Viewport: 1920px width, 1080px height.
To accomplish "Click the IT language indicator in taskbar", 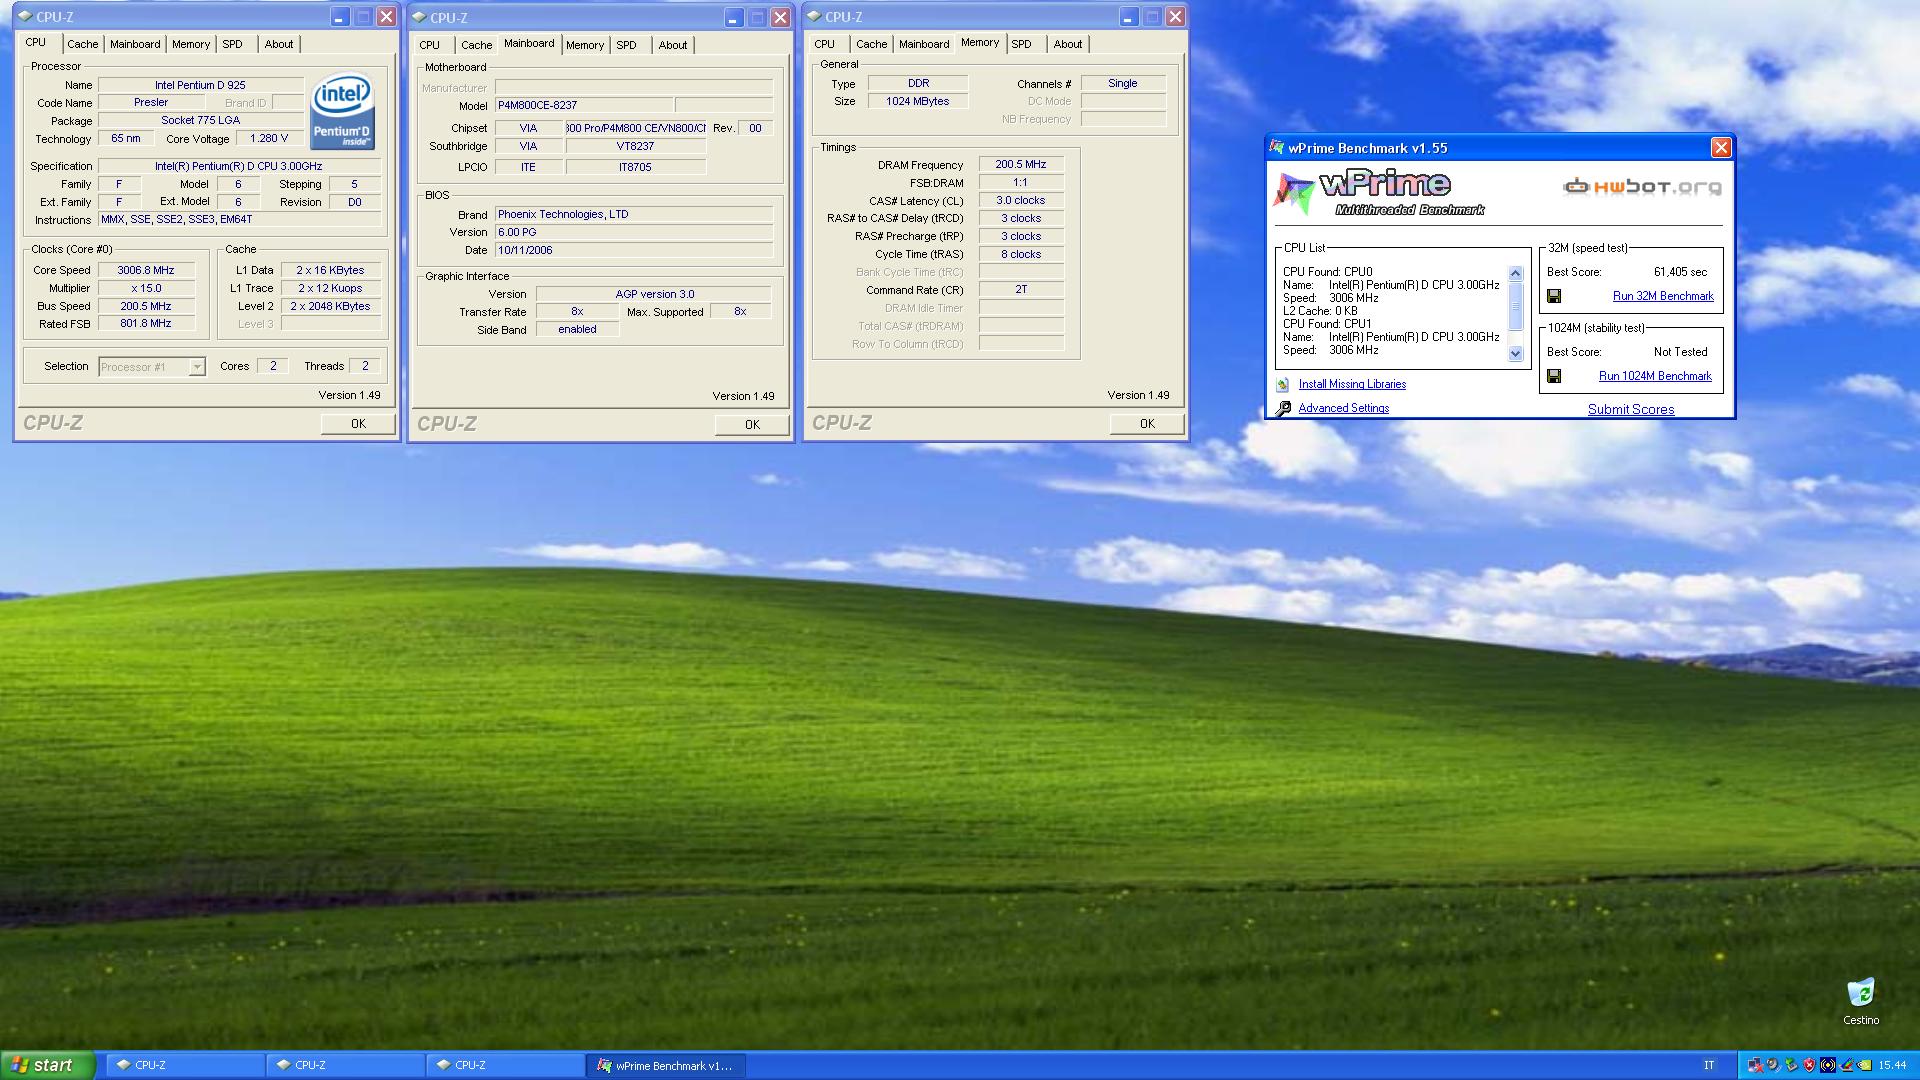I will tap(1709, 1066).
